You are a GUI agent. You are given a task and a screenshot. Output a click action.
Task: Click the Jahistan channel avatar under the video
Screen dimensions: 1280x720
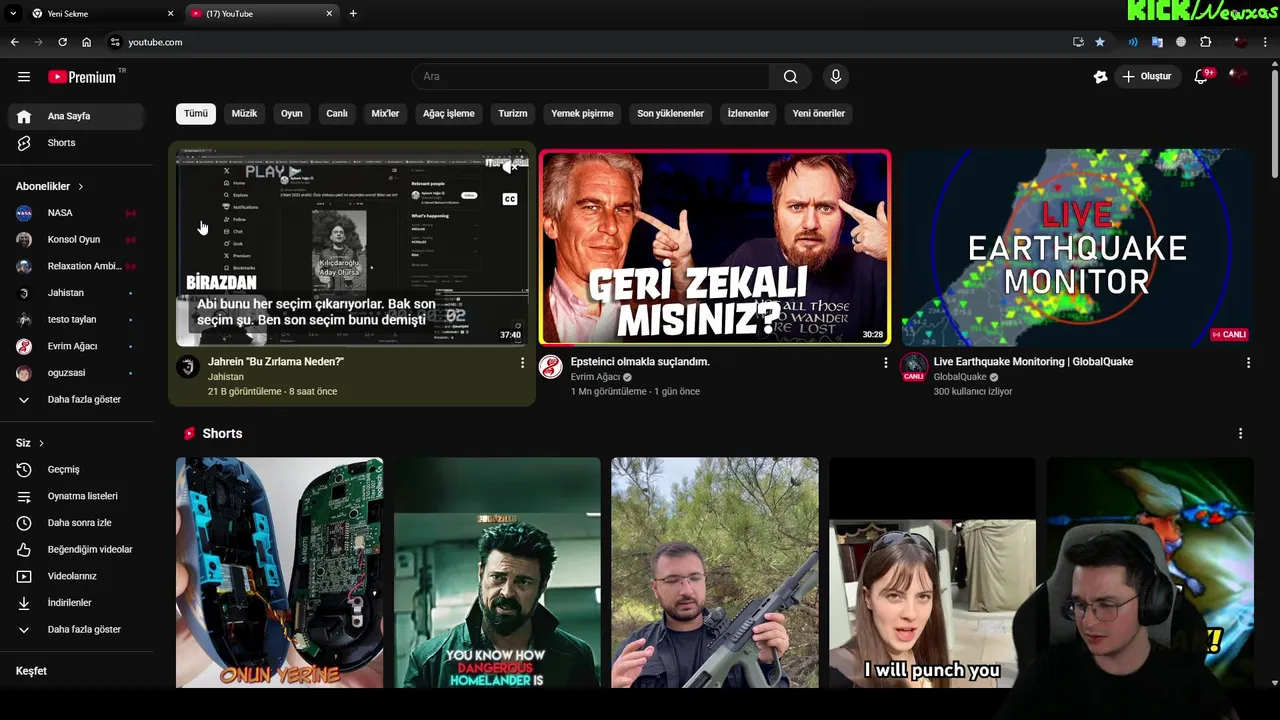click(188, 367)
